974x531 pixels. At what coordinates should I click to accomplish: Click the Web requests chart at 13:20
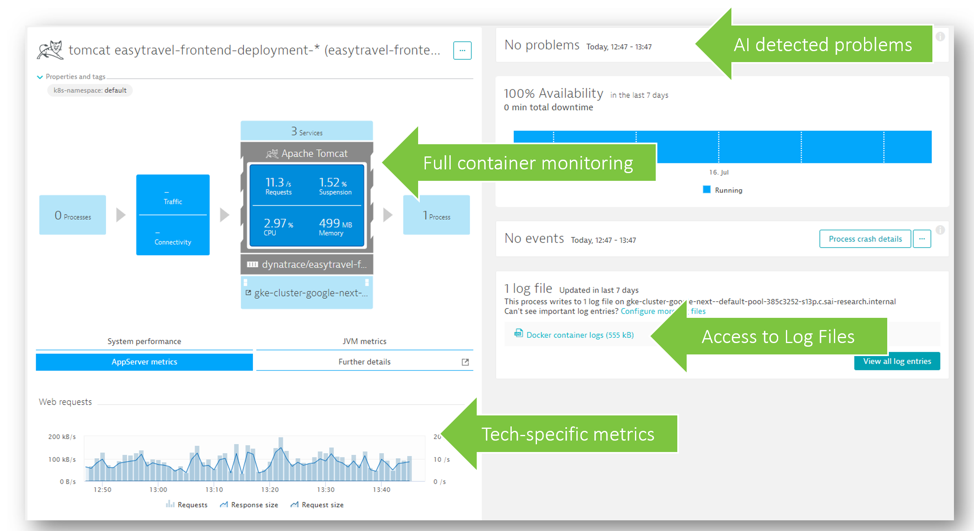270,460
